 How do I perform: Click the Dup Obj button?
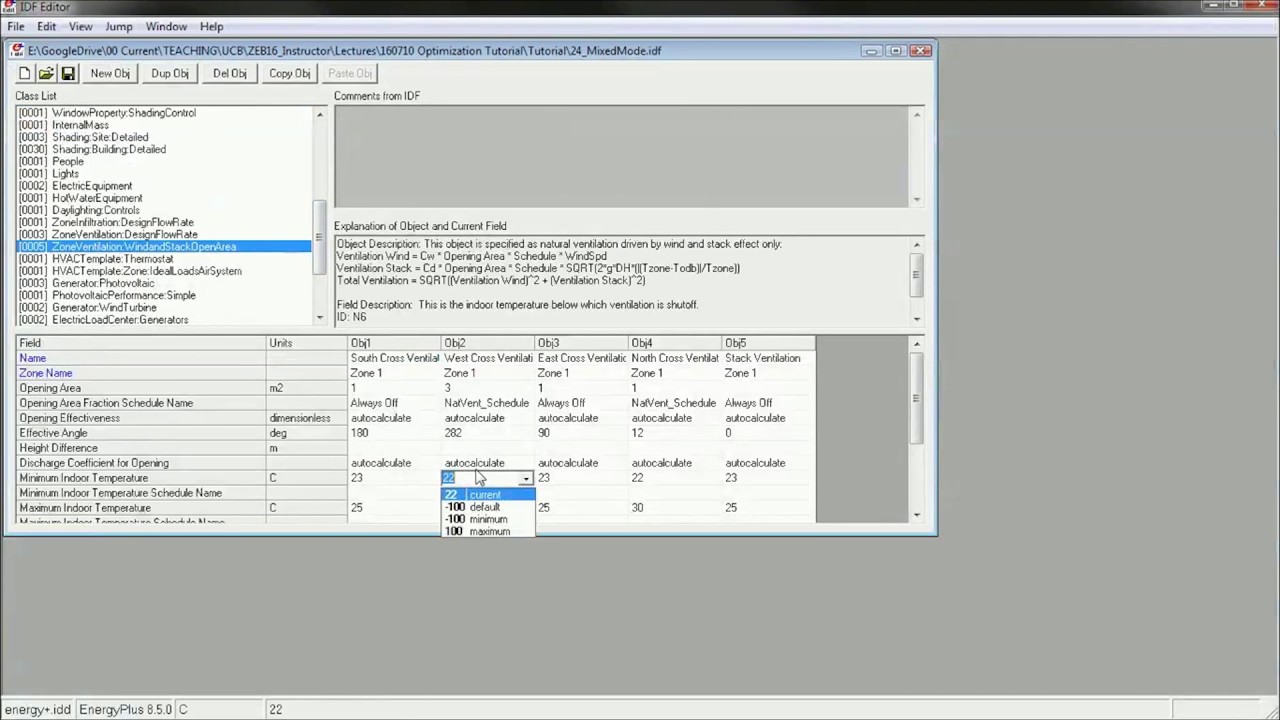[170, 73]
